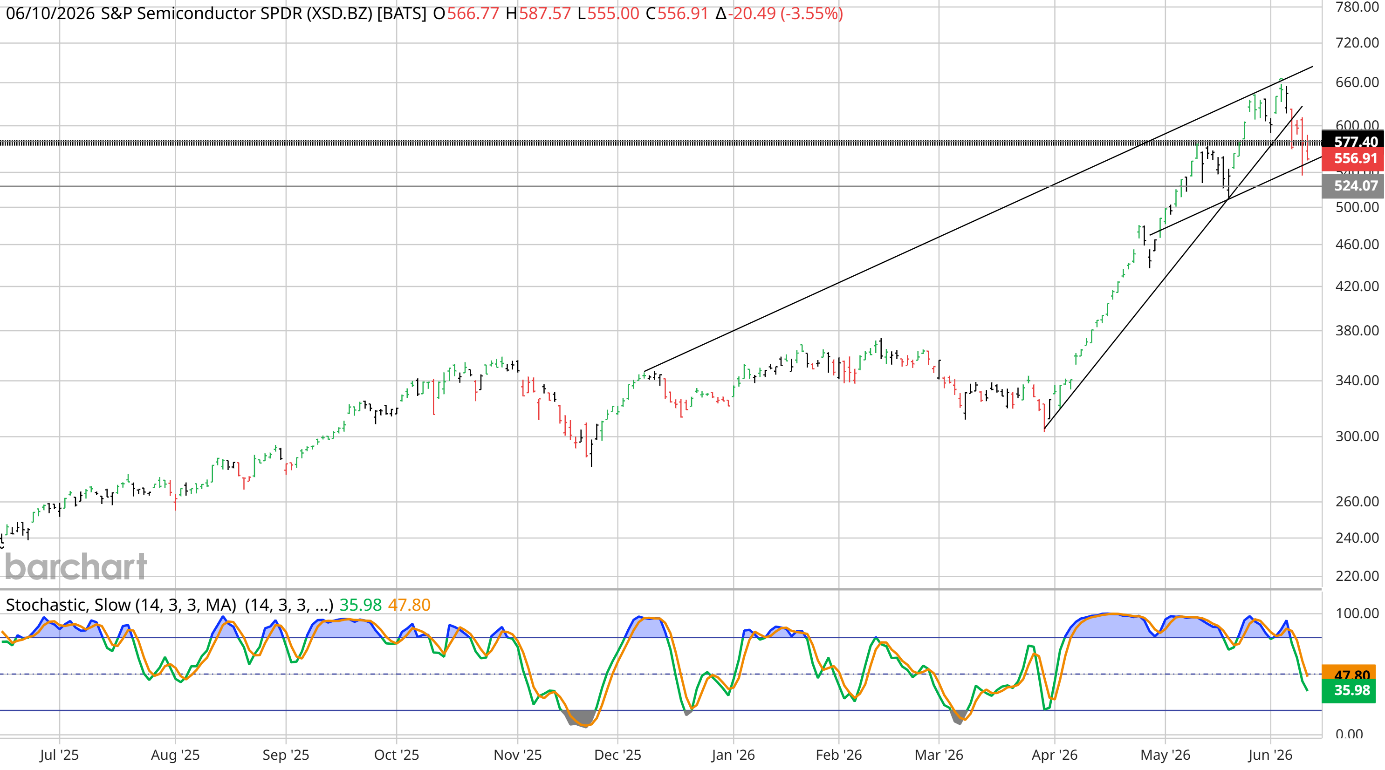Click the Oct '25 date axis label

pos(396,755)
